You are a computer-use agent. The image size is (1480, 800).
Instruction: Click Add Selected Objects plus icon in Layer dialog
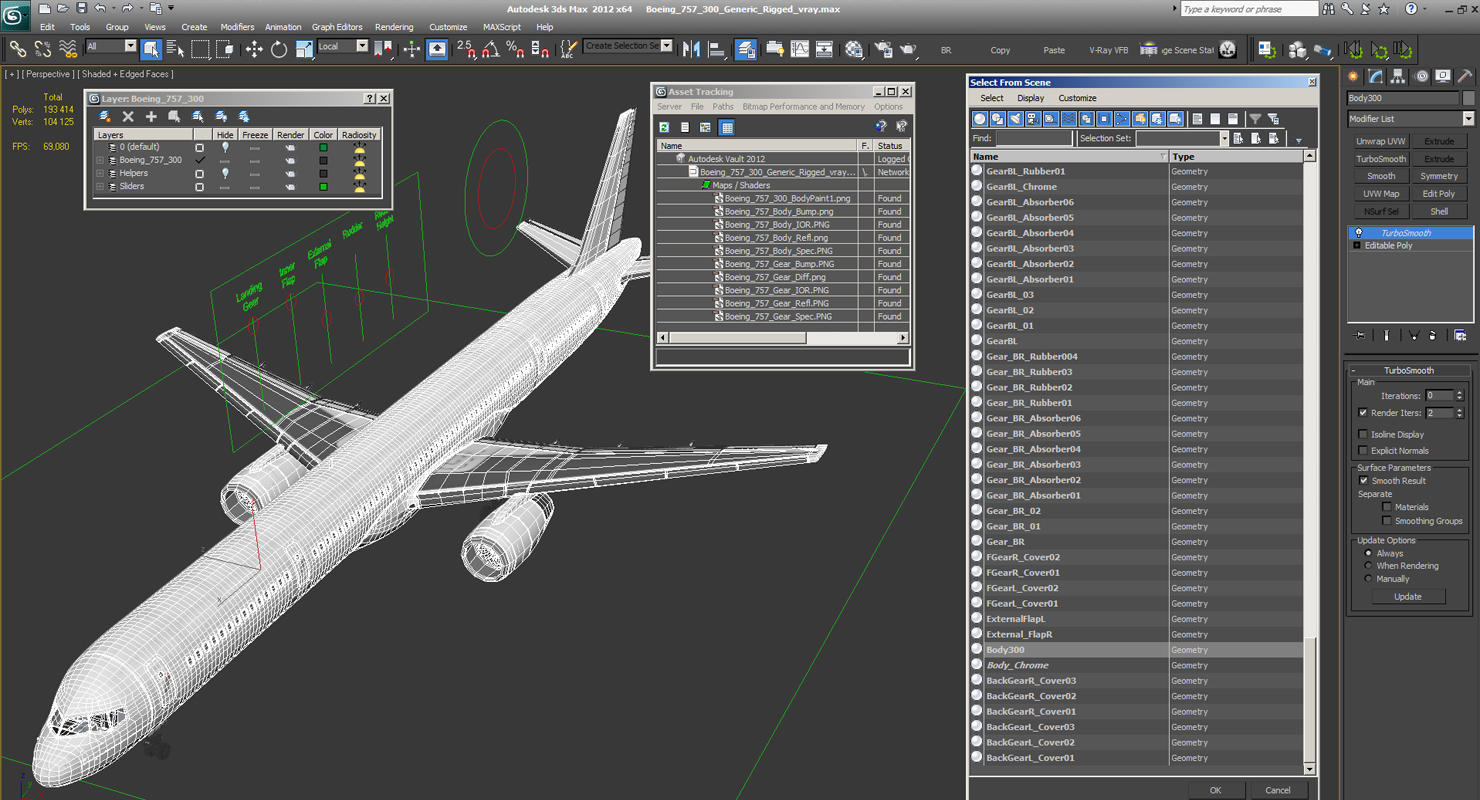[x=151, y=117]
